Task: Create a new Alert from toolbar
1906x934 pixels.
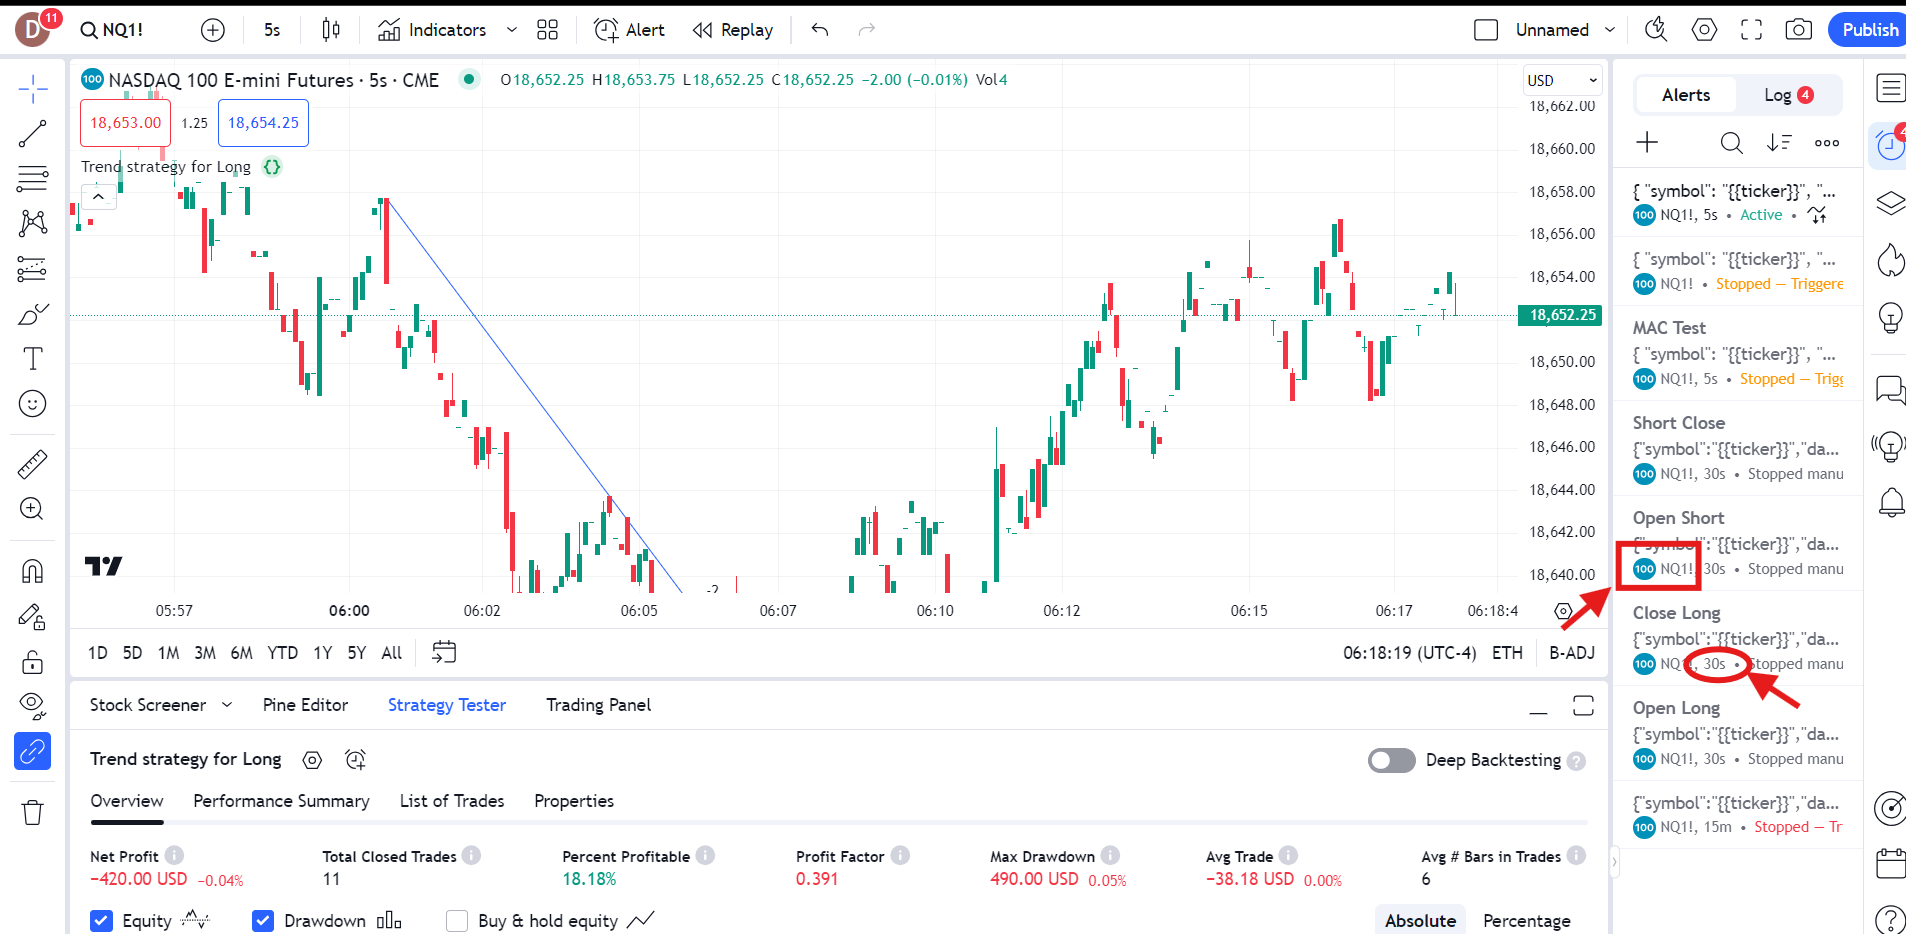Action: coord(629,30)
